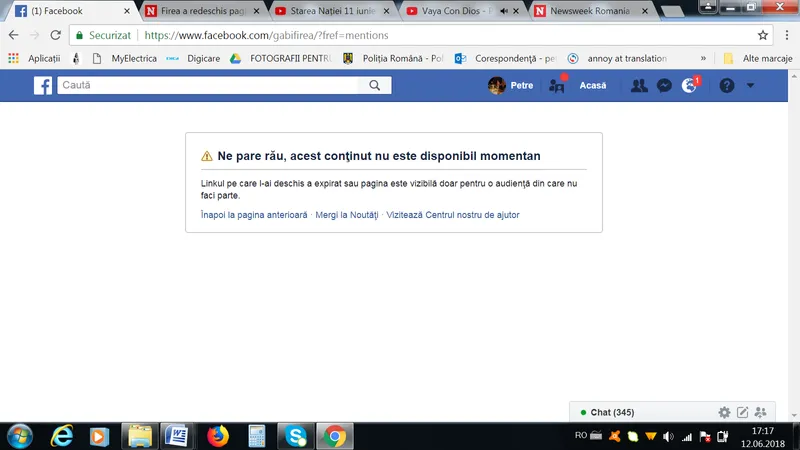
Task: Open the globe notifications icon
Action: point(689,86)
